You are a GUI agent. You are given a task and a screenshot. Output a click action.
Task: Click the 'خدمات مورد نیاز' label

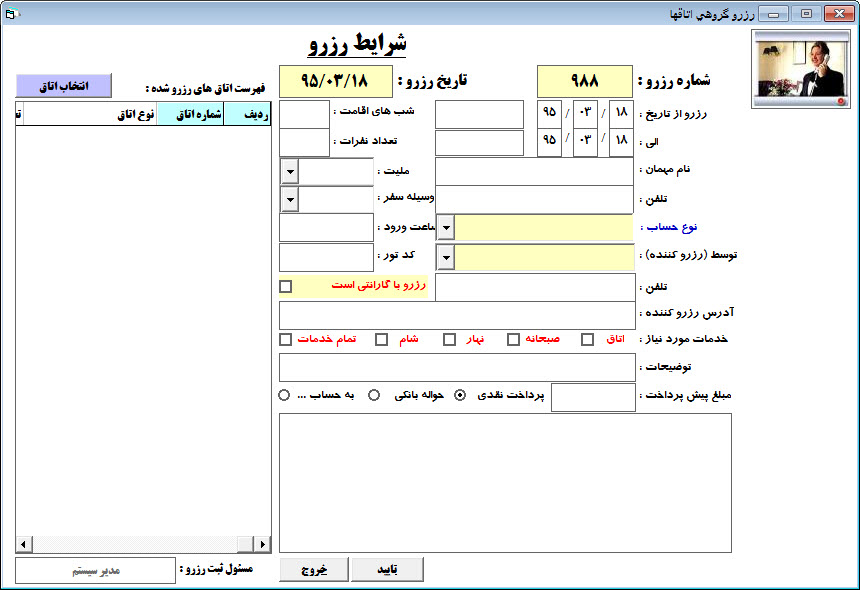pos(683,339)
